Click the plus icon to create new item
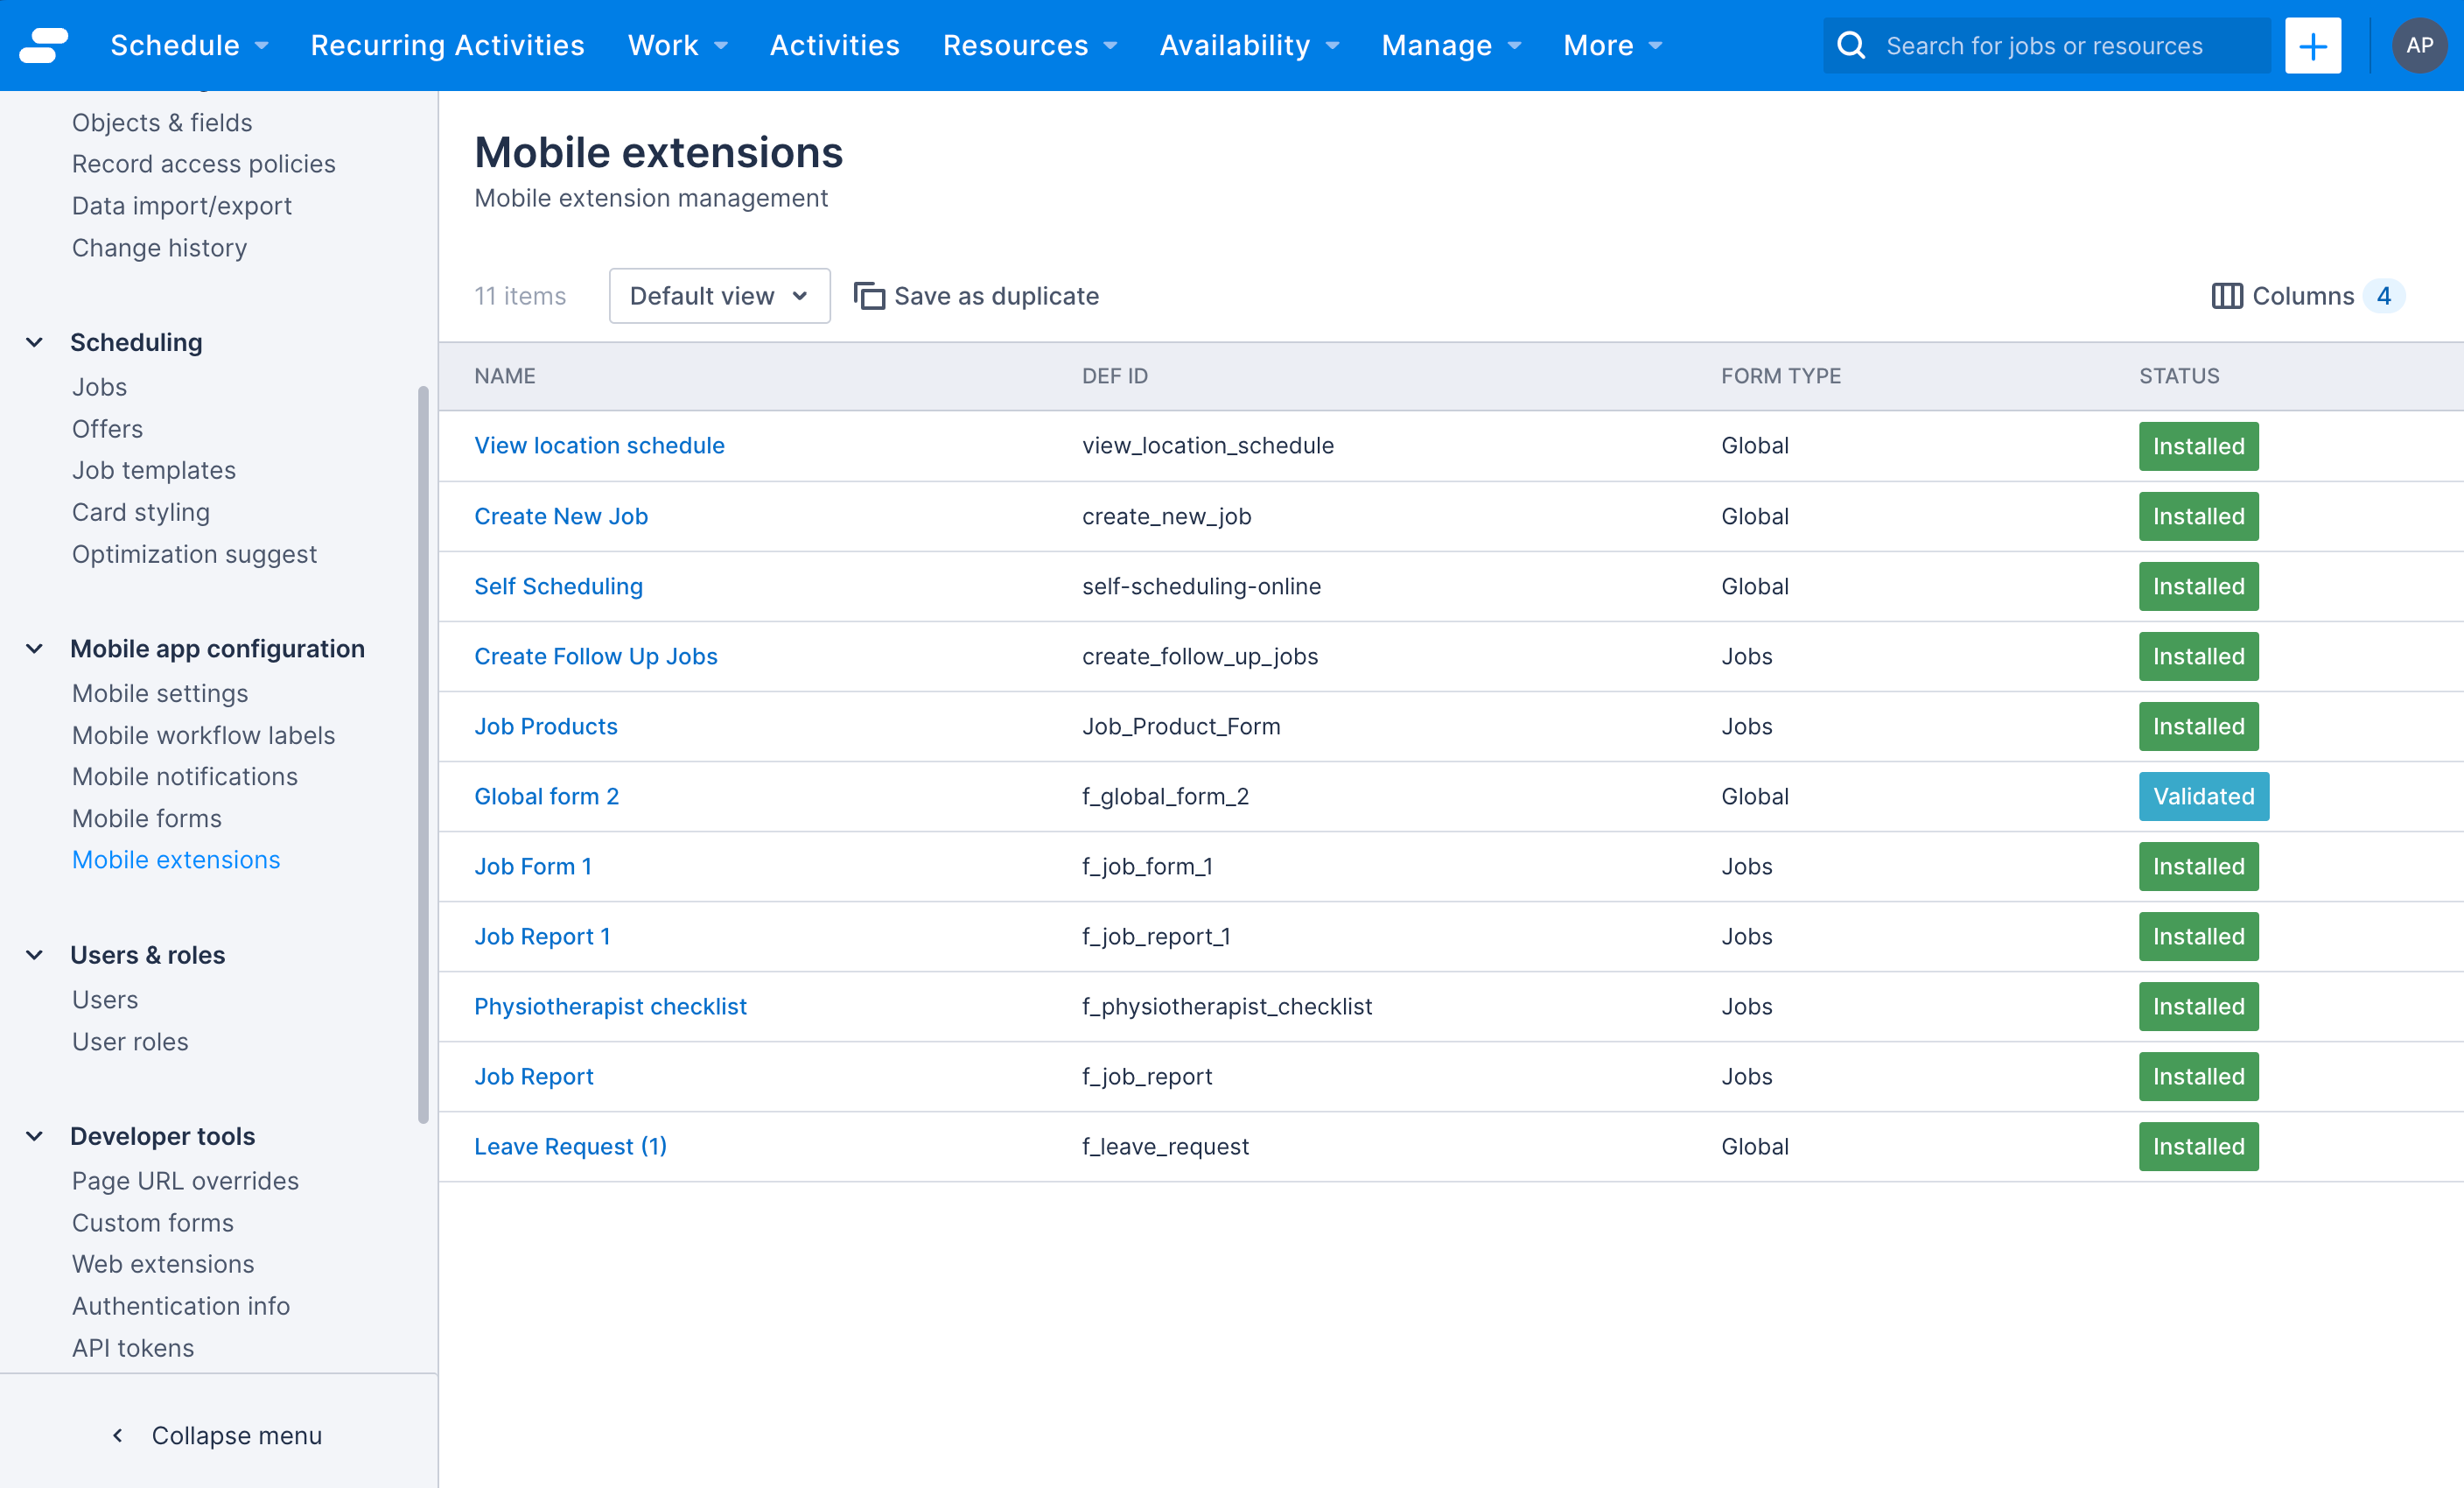The height and width of the screenshot is (1488, 2464). (x=2312, y=45)
